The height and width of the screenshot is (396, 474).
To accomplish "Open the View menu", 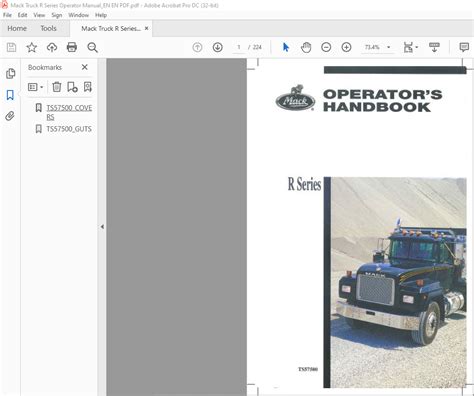I will point(39,15).
